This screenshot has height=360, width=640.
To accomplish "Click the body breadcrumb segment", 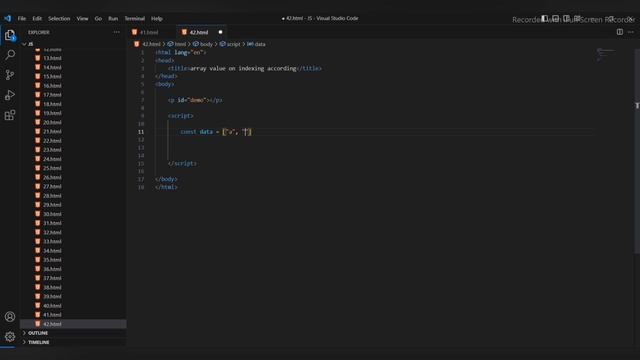I will pyautogui.click(x=203, y=44).
